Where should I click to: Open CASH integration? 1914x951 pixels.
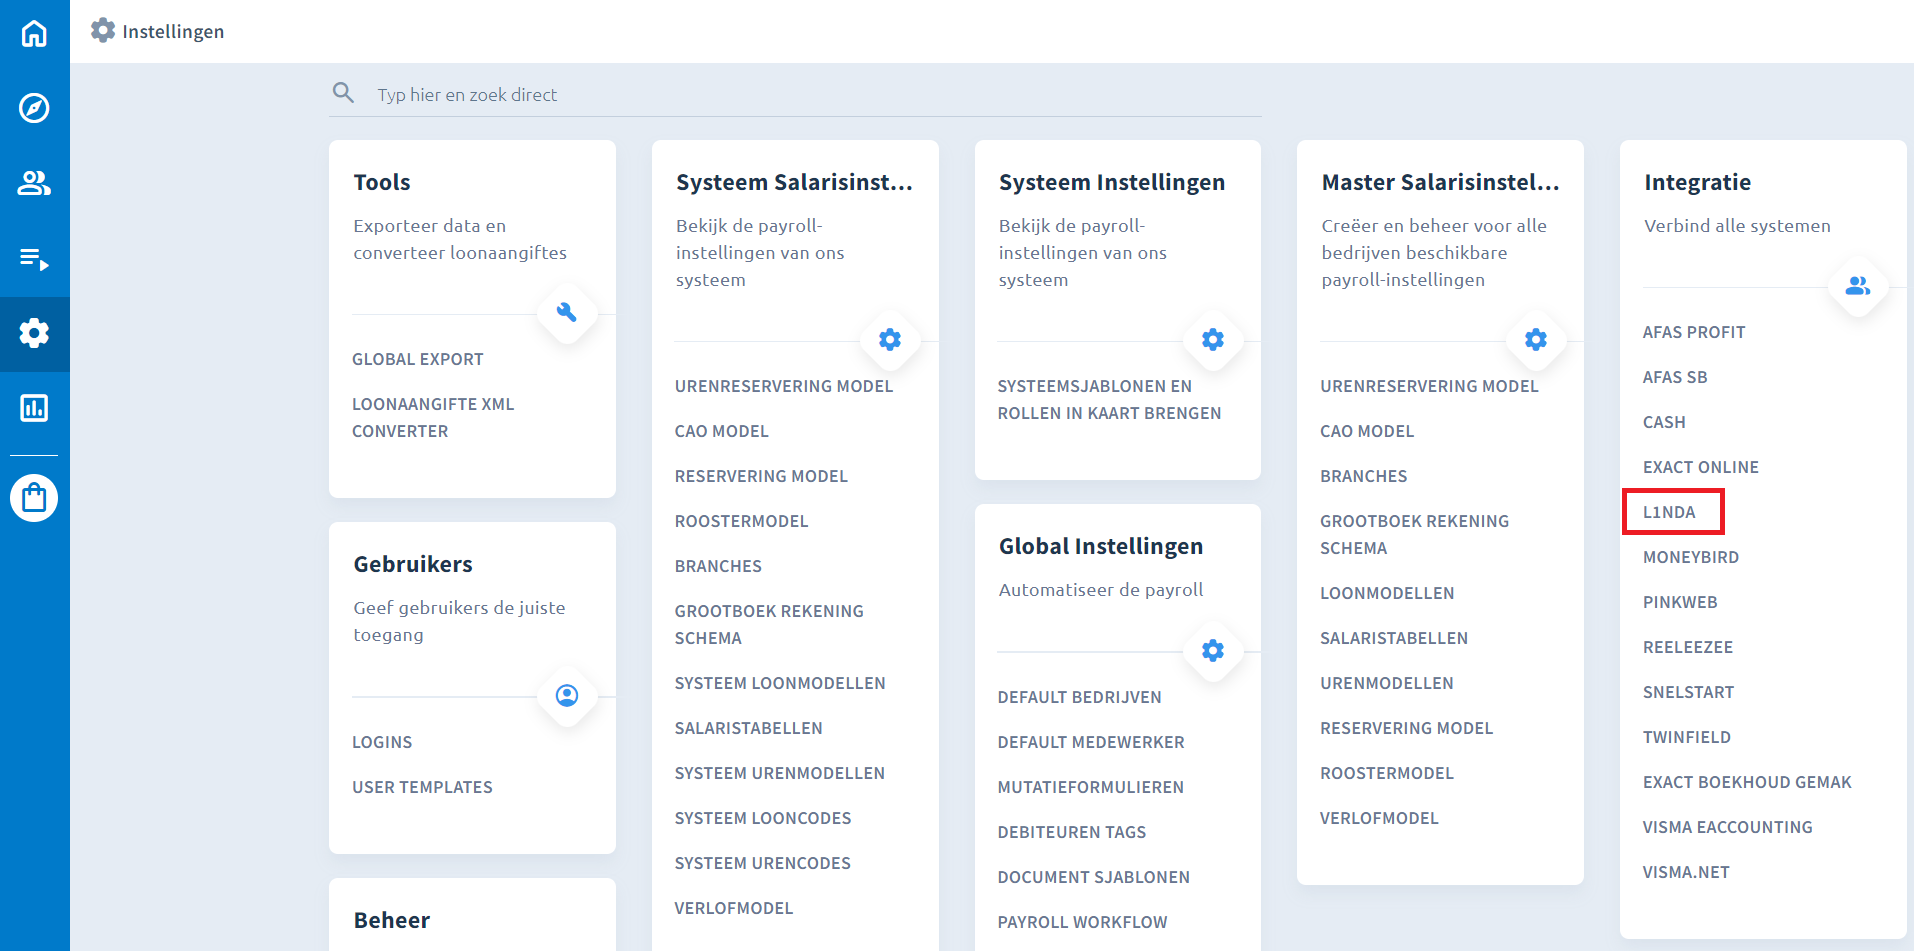pyautogui.click(x=1664, y=422)
